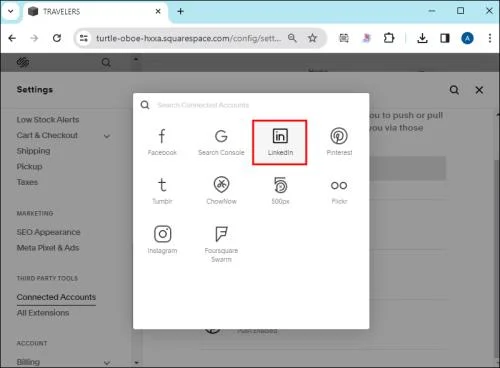
Task: Click the settings sidebar scroll-up arrow
Action: 136,59
